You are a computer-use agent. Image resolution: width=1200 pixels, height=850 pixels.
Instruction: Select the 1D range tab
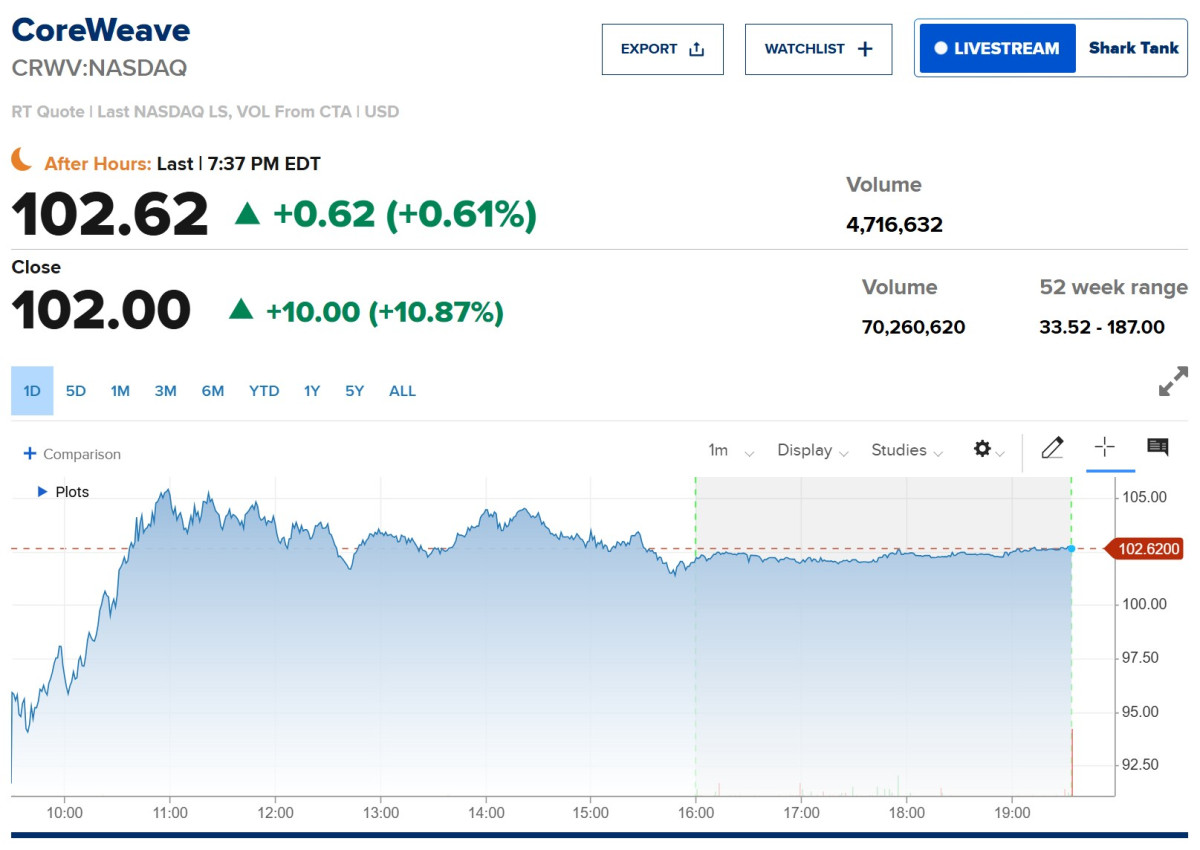tap(32, 391)
